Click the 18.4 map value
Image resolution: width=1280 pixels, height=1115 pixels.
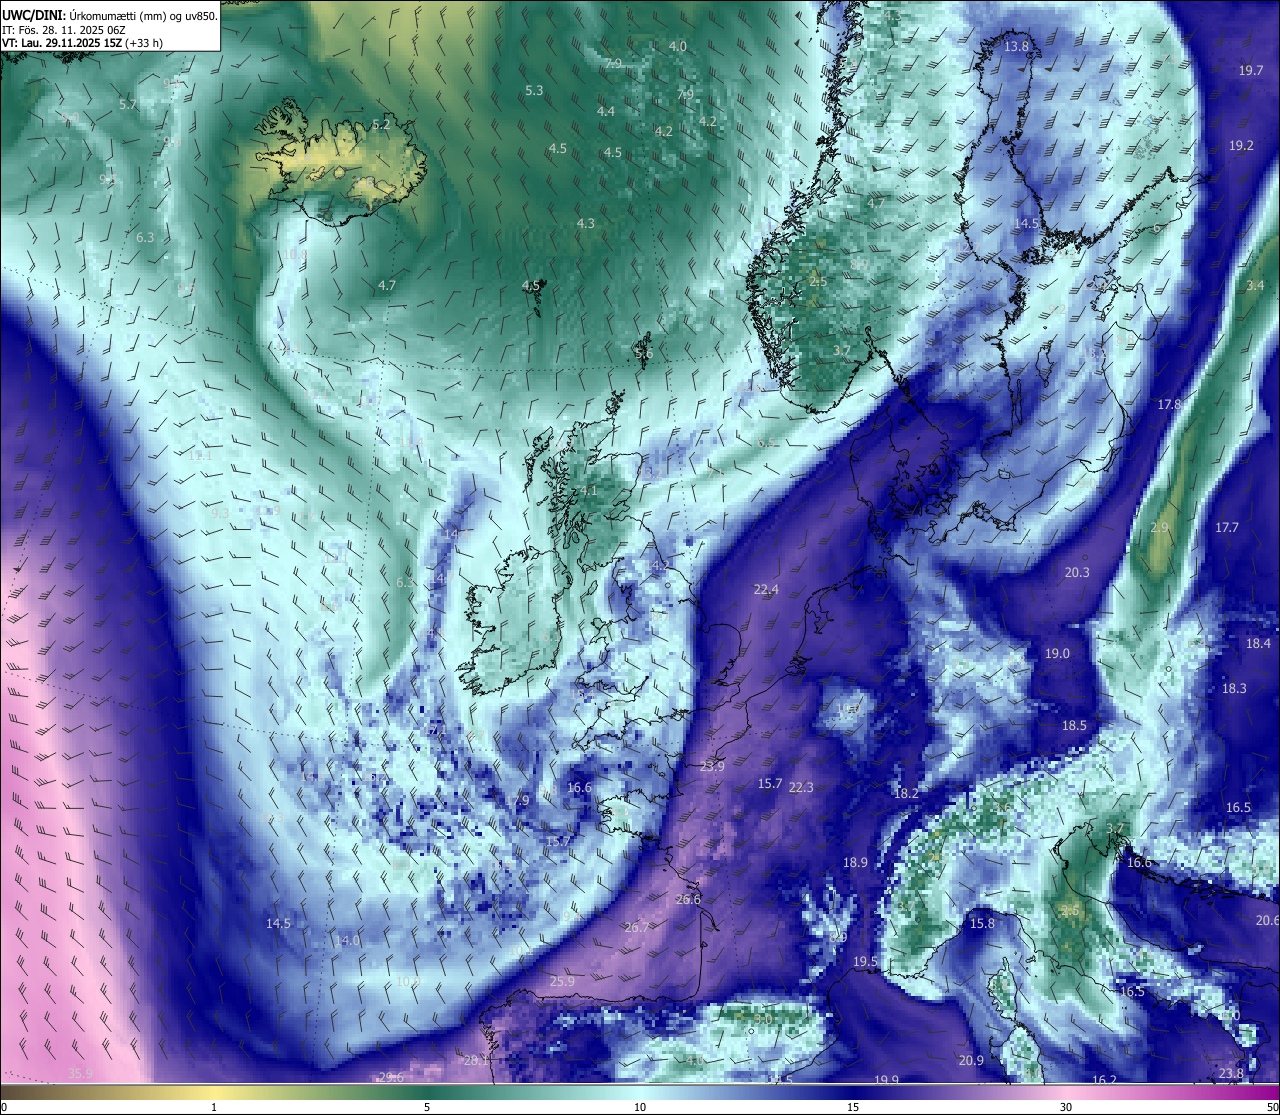pyautogui.click(x=1258, y=643)
